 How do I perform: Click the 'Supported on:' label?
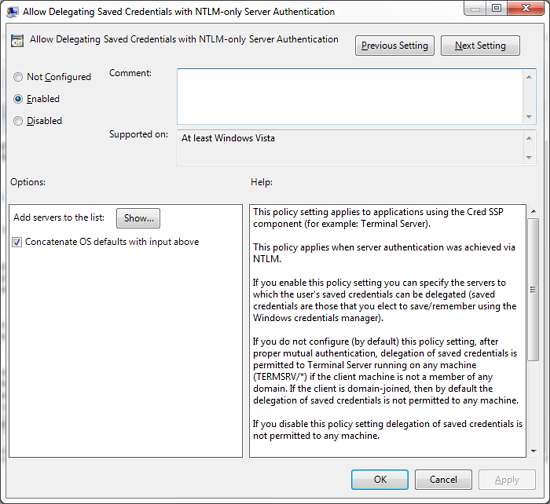coord(139,134)
